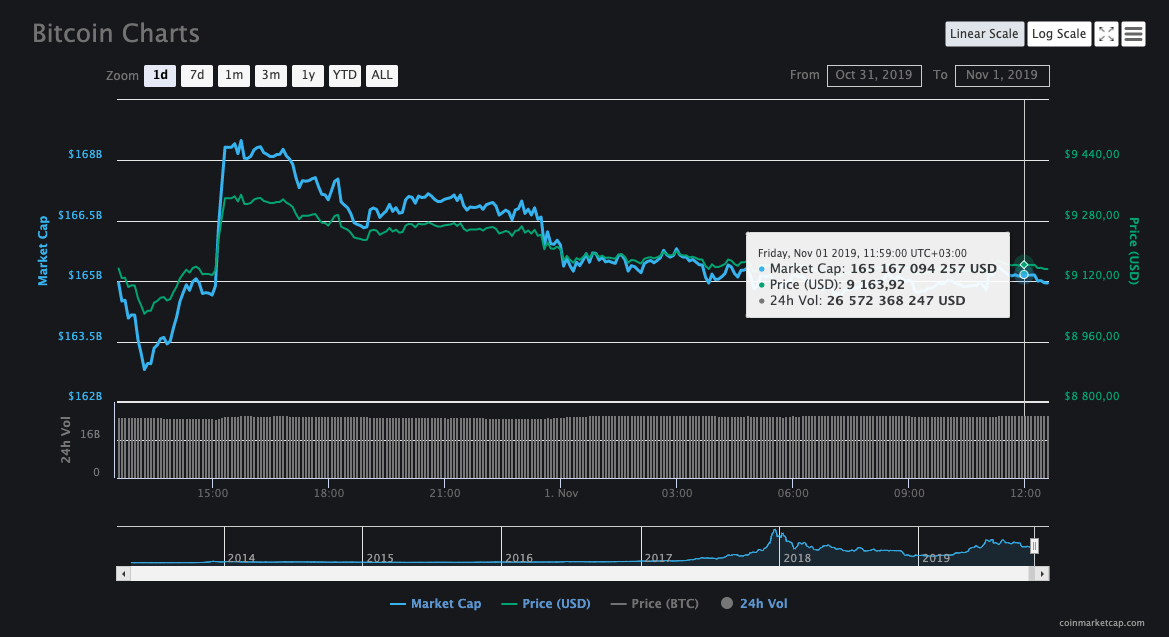Select the 7d zoom range
The width and height of the screenshot is (1169, 637).
coord(197,75)
